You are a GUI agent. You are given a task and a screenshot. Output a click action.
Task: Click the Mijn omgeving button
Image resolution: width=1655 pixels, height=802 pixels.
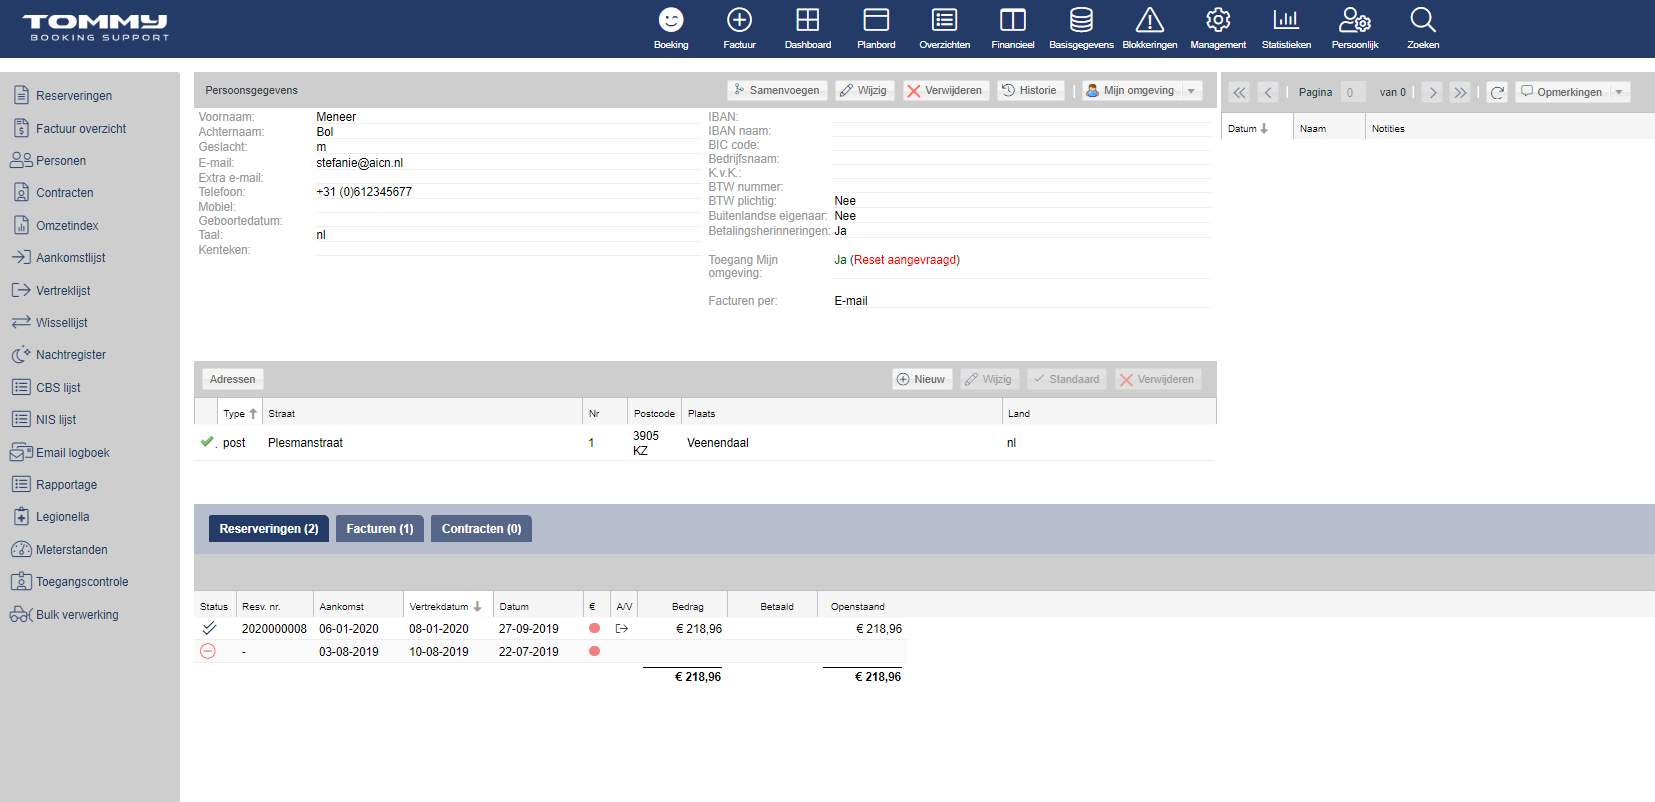click(x=1131, y=90)
